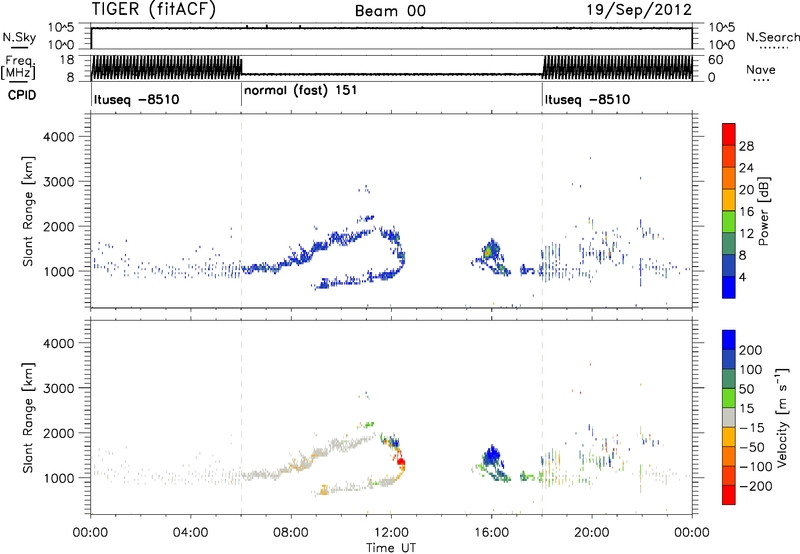This screenshot has width=800, height=554.
Task: Pick the light green 12–16 dB Power segment
Action: tap(729, 221)
